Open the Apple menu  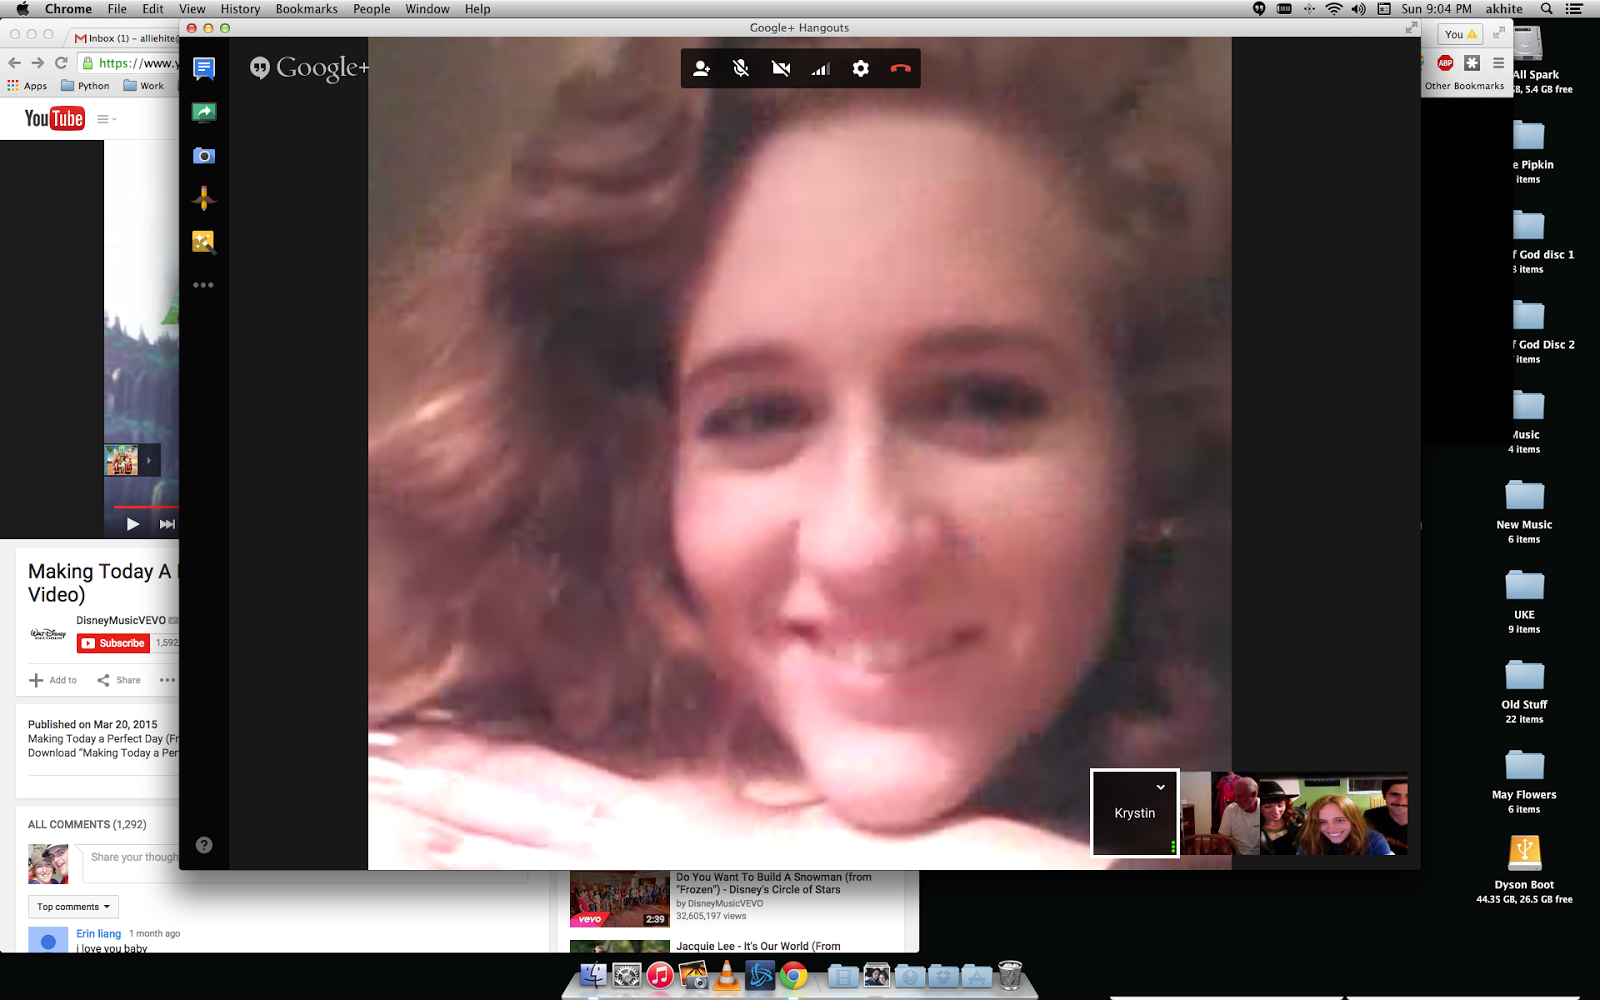22,9
